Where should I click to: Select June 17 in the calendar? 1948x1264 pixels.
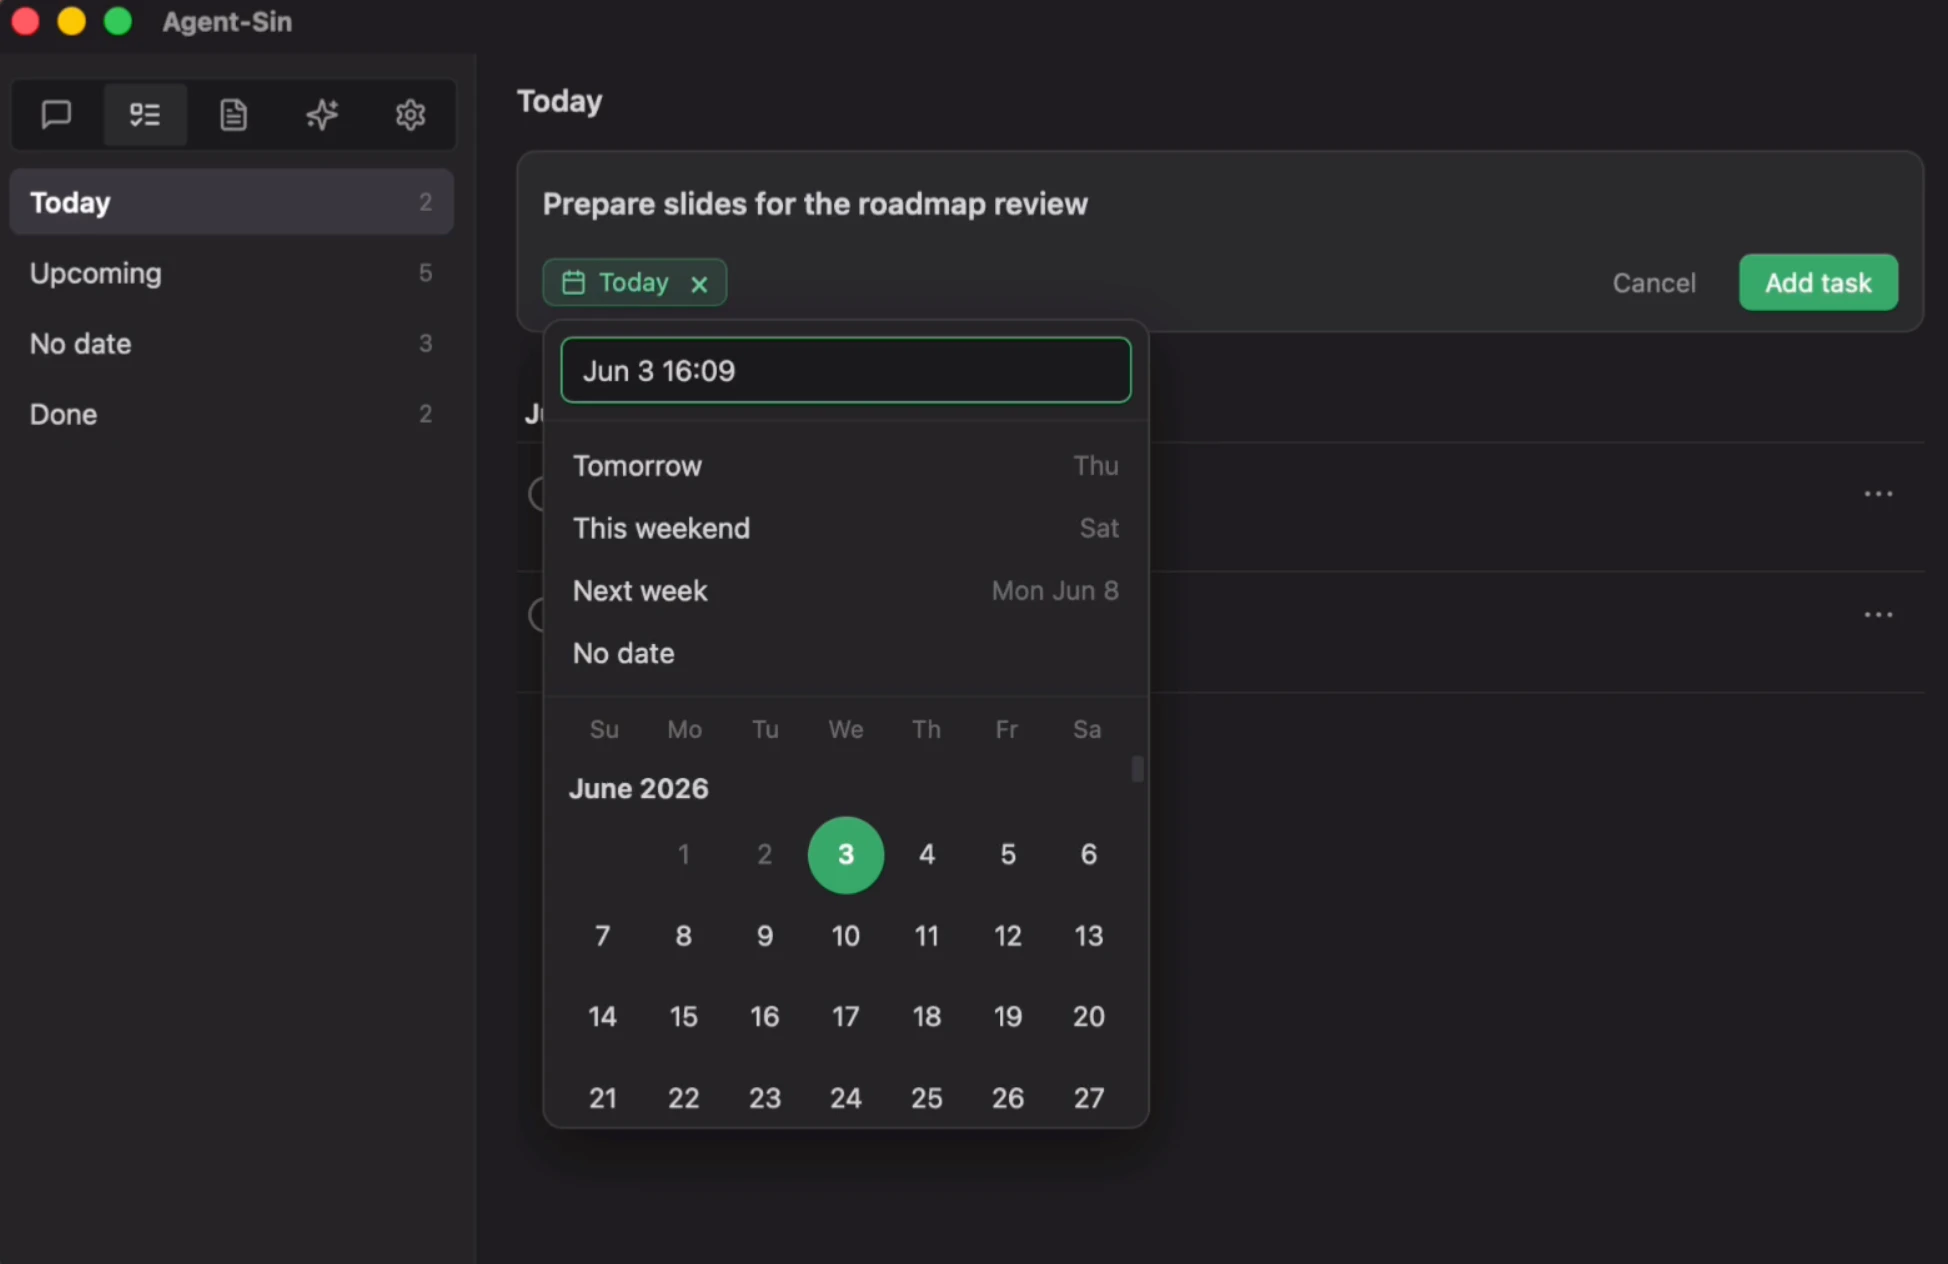[x=846, y=1017]
